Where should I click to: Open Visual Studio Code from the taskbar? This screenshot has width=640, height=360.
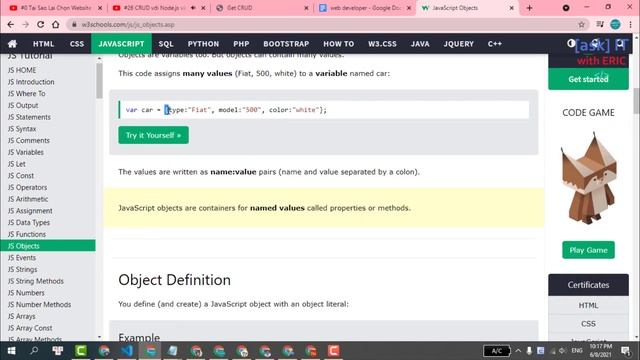click(x=127, y=351)
